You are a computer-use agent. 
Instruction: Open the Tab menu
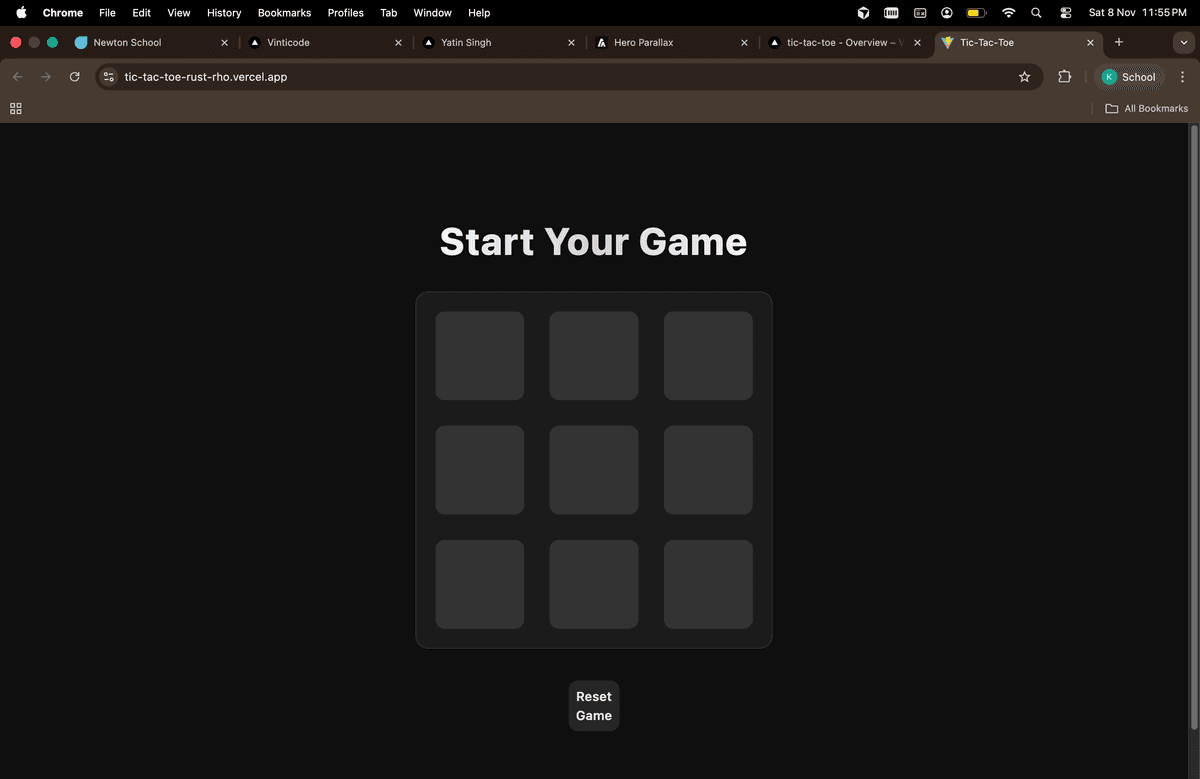tap(389, 13)
